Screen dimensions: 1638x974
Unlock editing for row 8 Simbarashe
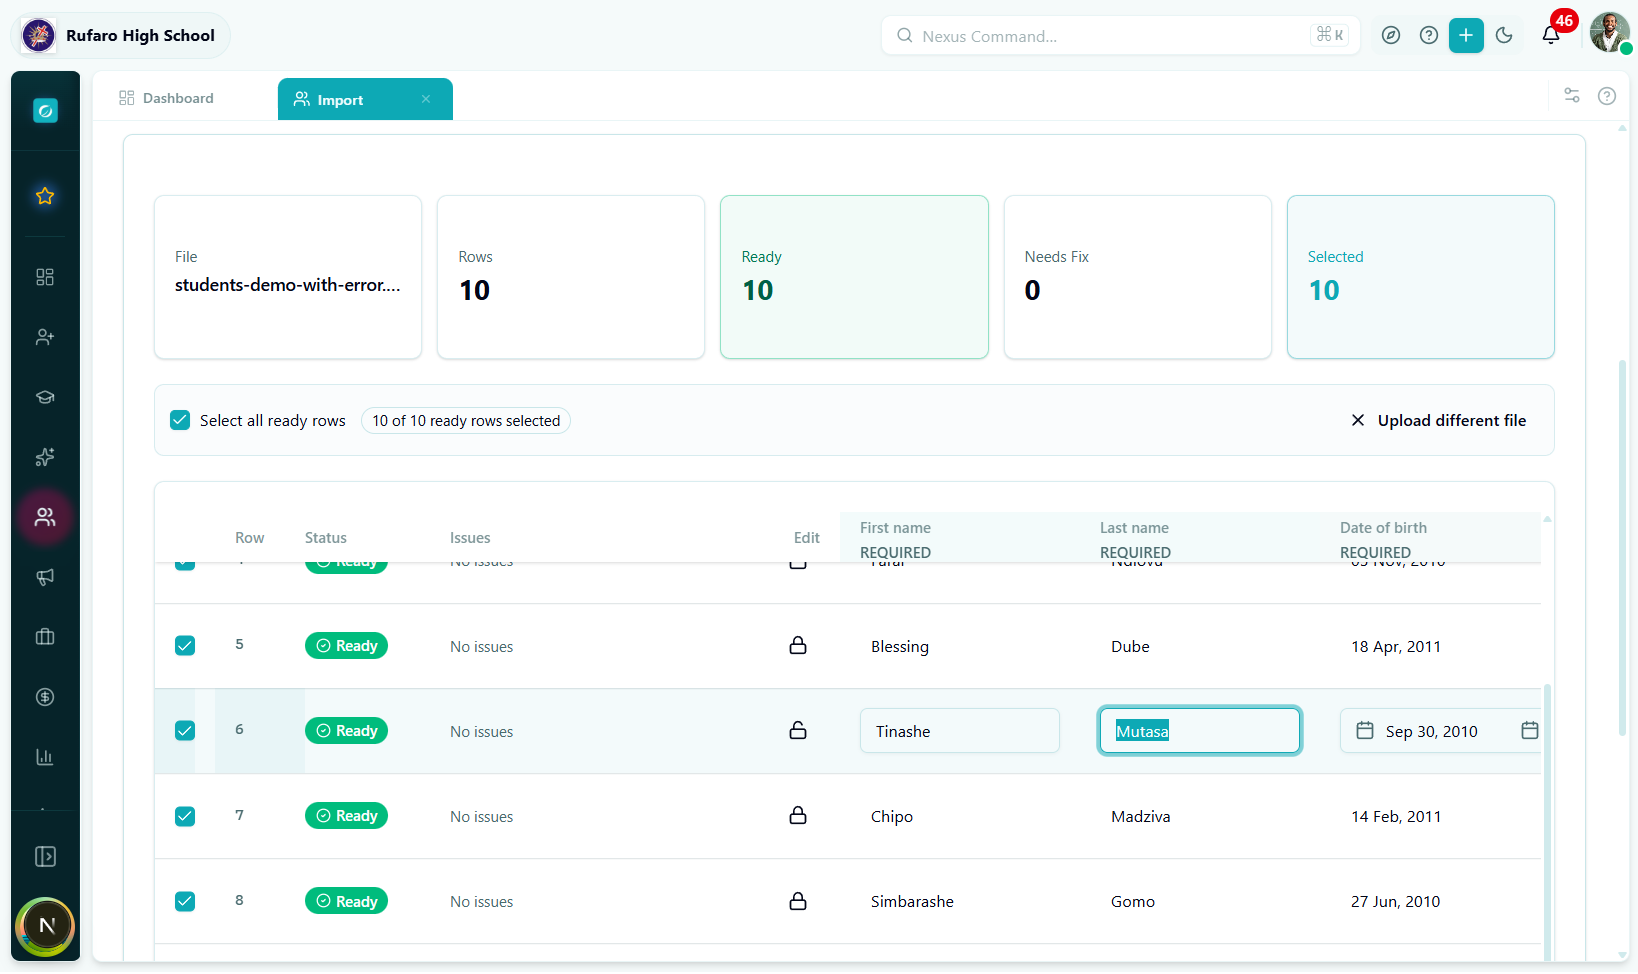[798, 901]
